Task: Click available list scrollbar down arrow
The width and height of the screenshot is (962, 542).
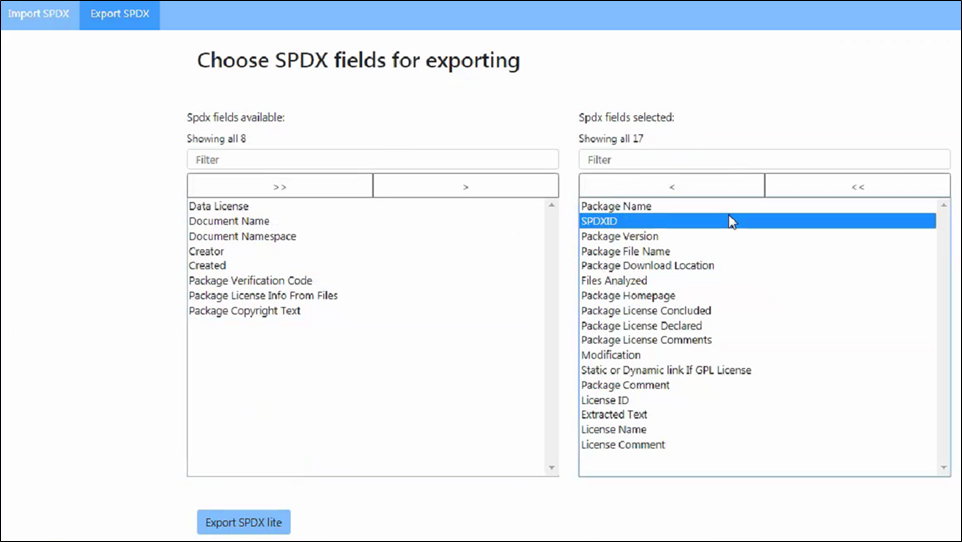Action: coord(552,468)
